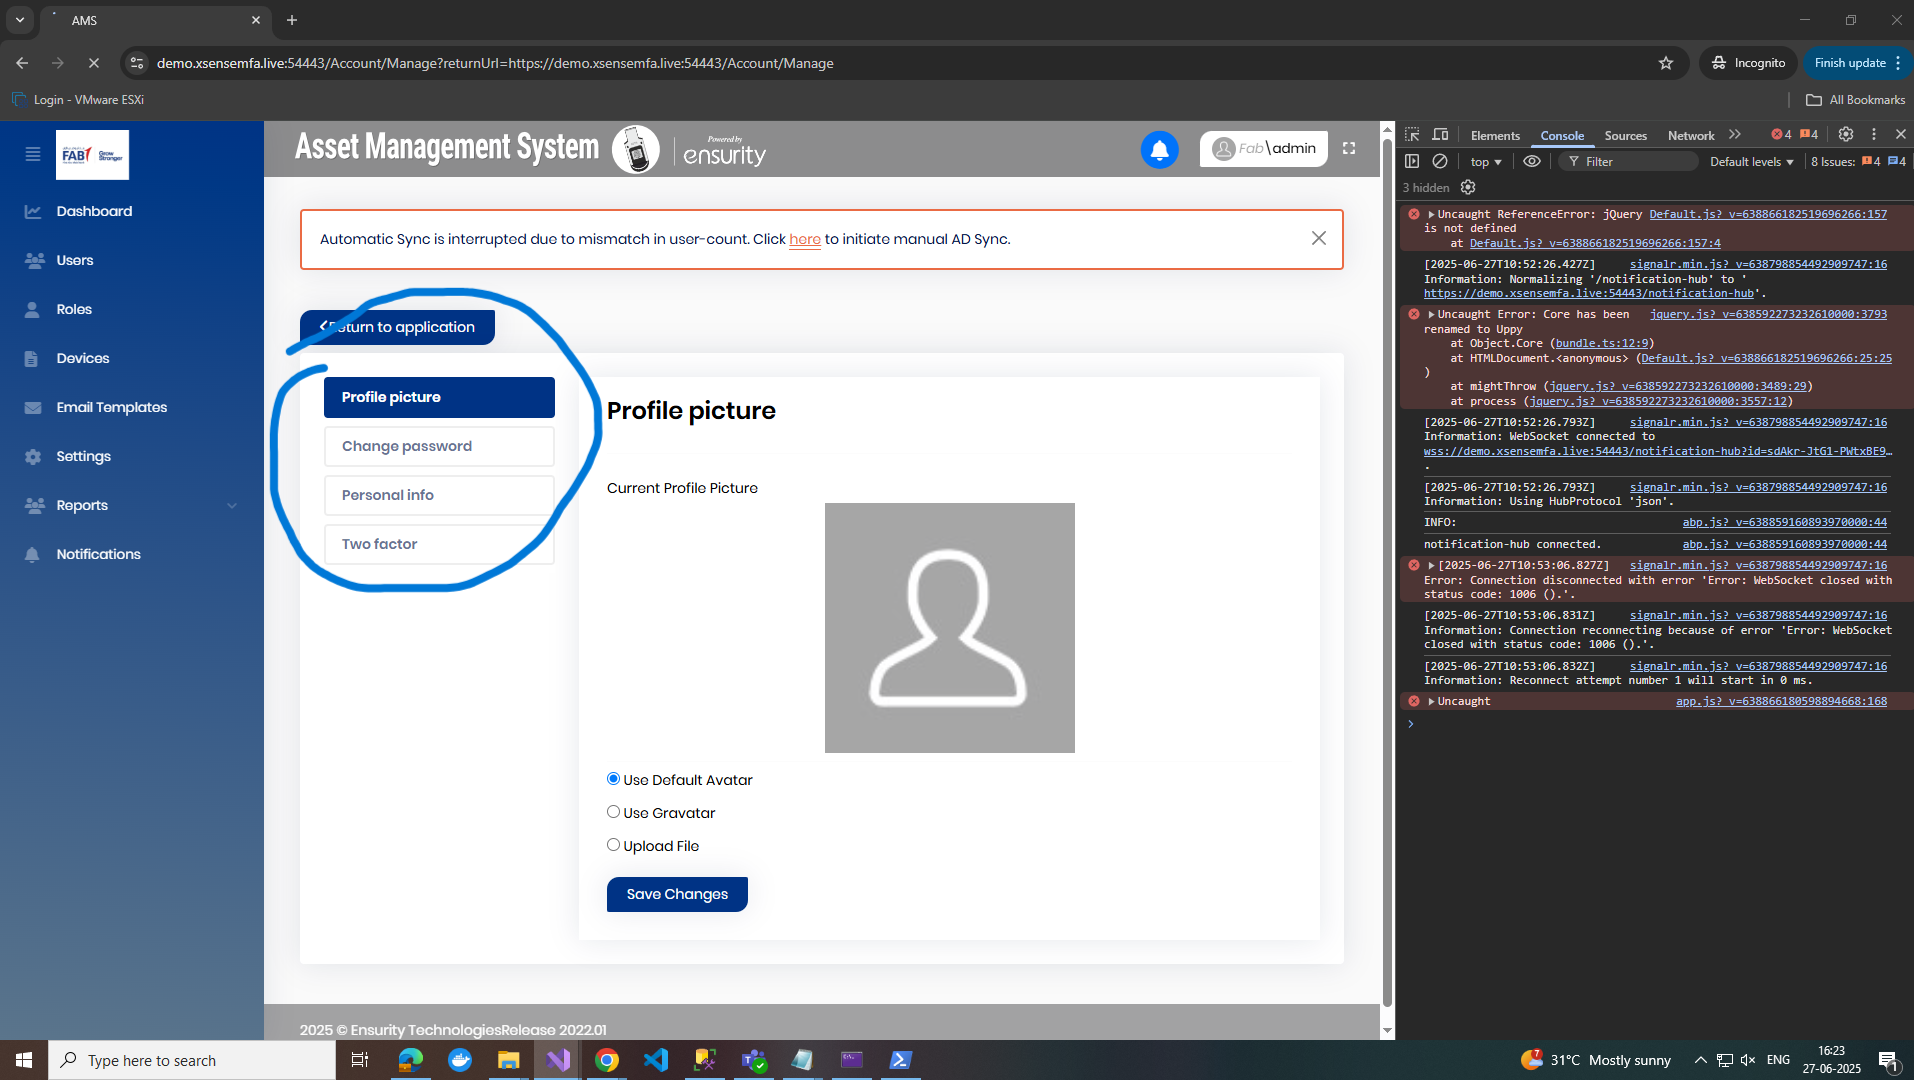The width and height of the screenshot is (1914, 1080).
Task: Click the inspect element picker icon
Action: tap(1412, 135)
